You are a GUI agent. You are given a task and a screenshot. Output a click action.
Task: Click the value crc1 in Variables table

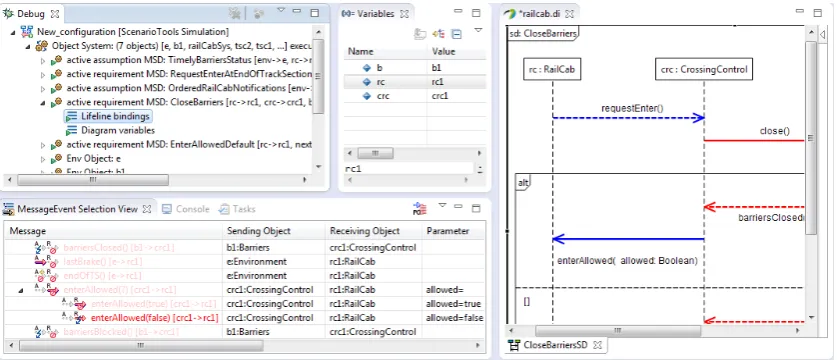tap(440, 96)
